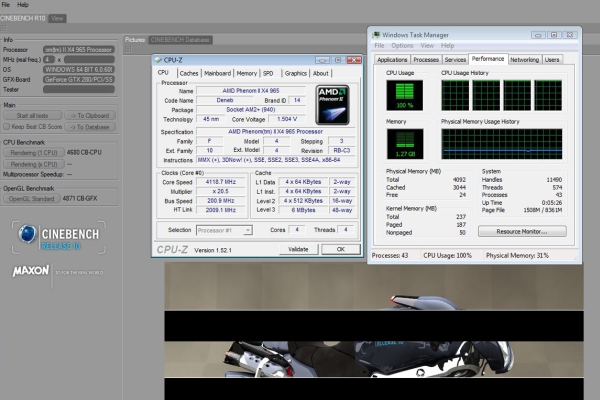Open the Caches tab in CPU-Z
This screenshot has height=400, width=600.
189,73
